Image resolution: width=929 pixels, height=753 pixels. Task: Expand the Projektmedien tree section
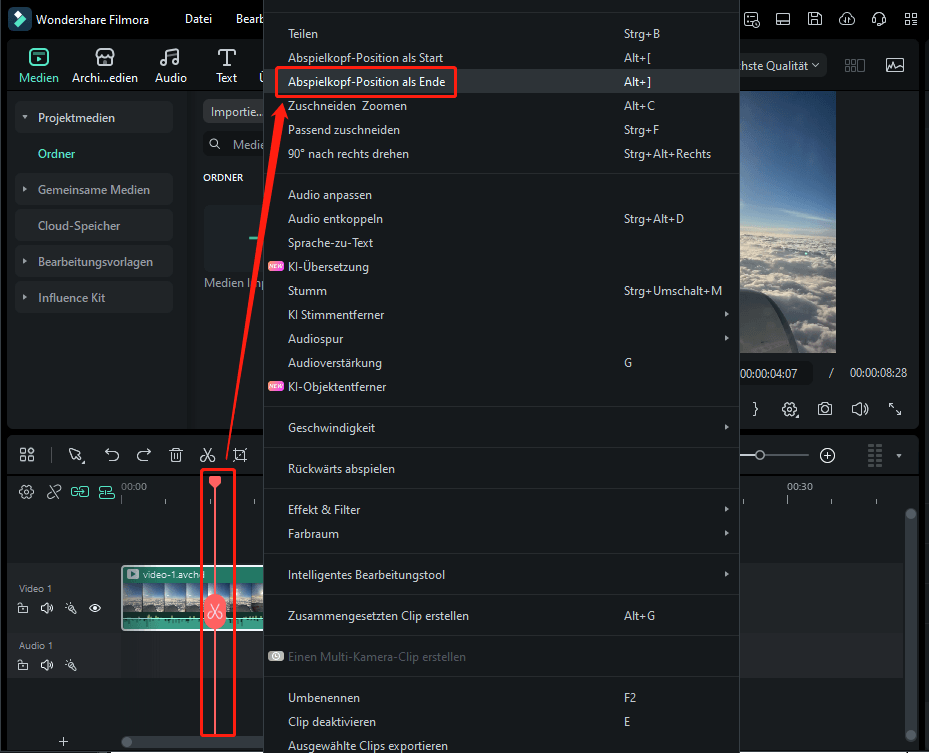pos(25,118)
